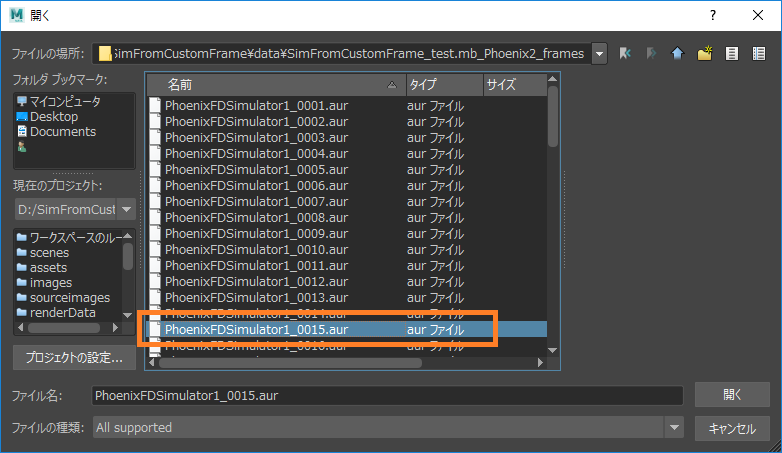
Task: Go forward to the next folder
Action: 651,53
